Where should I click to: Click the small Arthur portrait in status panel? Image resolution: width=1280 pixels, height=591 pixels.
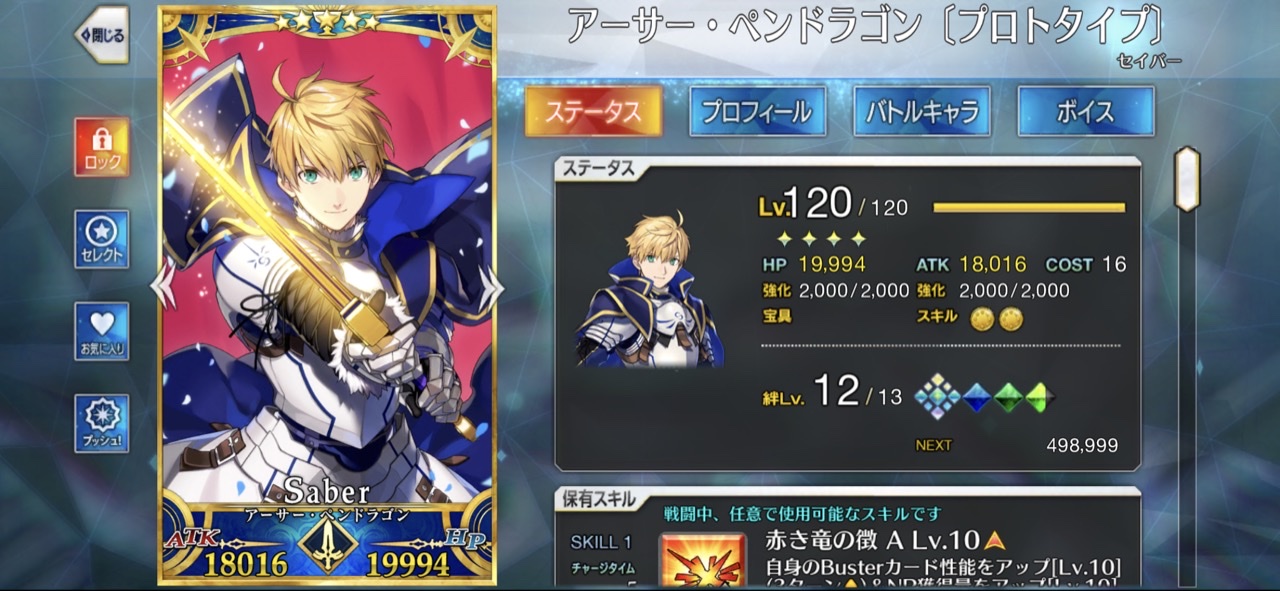tap(651, 290)
